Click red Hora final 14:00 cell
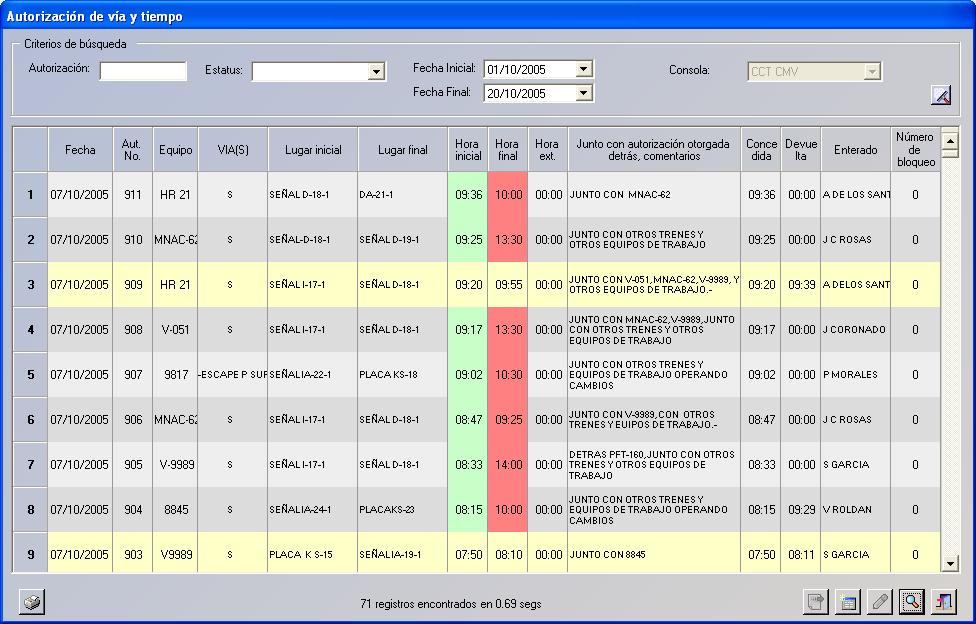The image size is (976, 624). tap(507, 465)
